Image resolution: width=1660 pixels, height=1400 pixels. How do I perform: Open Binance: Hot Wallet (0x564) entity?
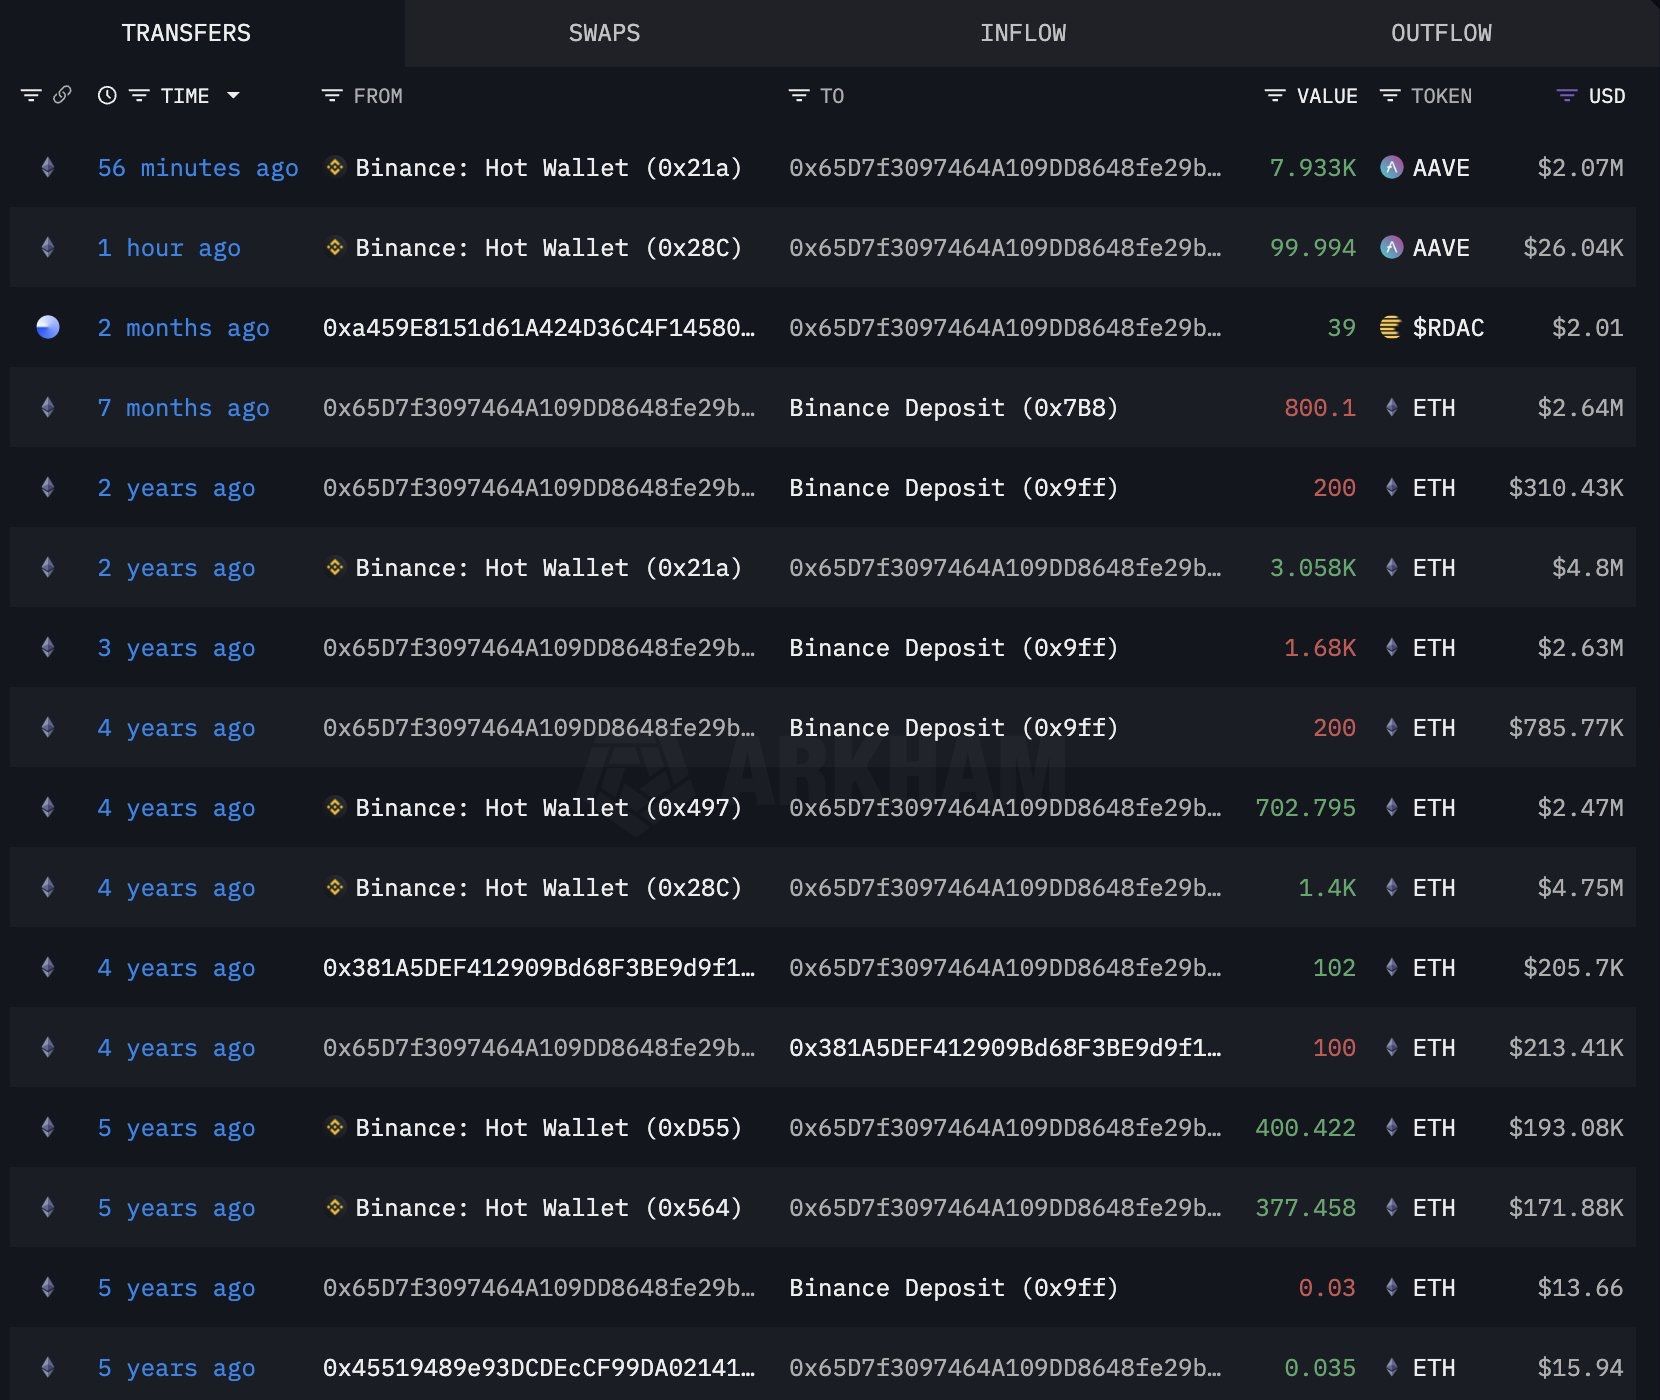point(549,1208)
